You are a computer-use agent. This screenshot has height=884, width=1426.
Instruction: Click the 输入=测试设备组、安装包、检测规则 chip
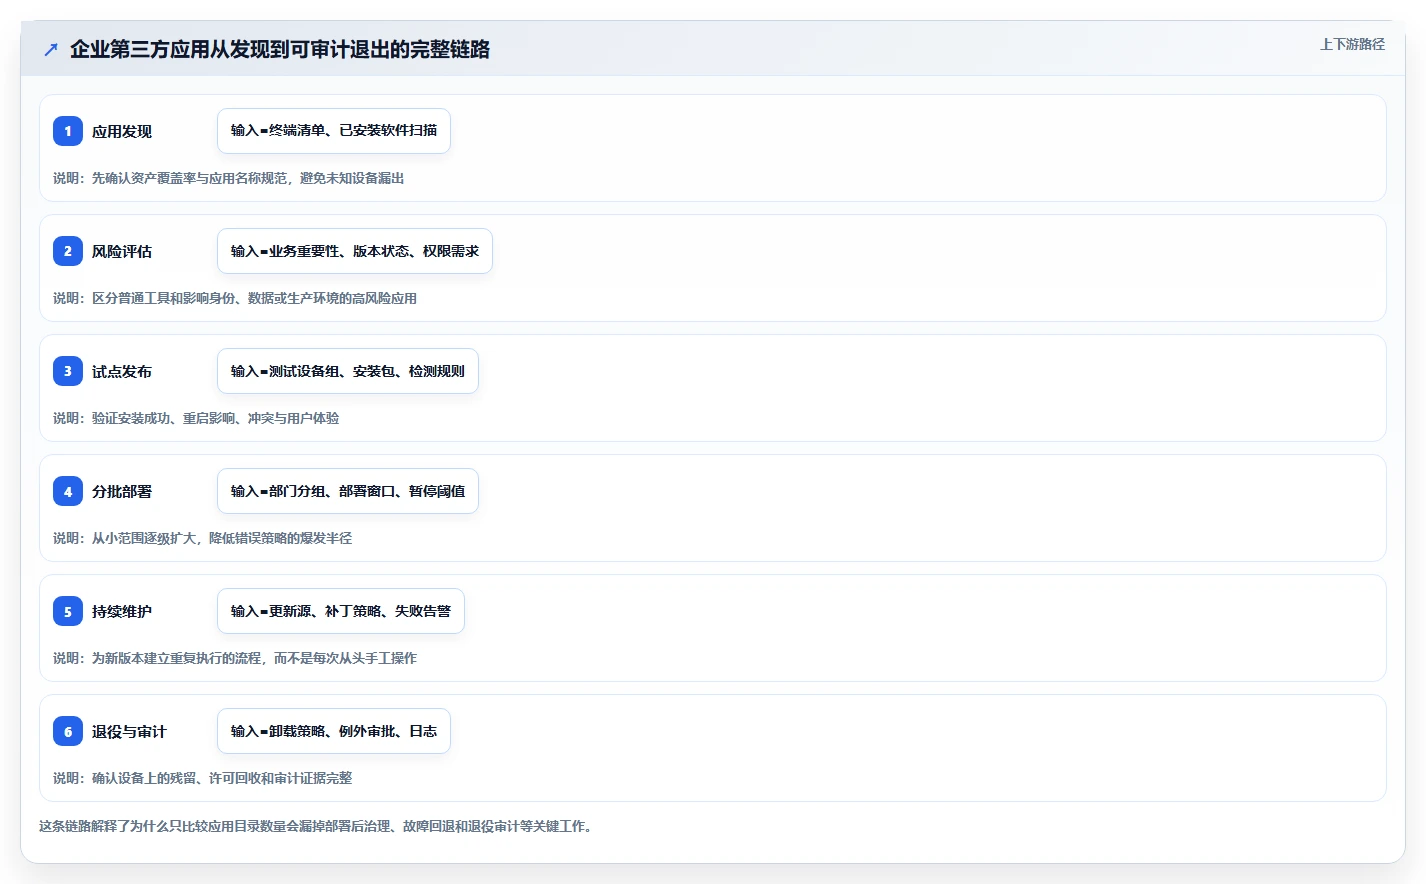point(348,371)
